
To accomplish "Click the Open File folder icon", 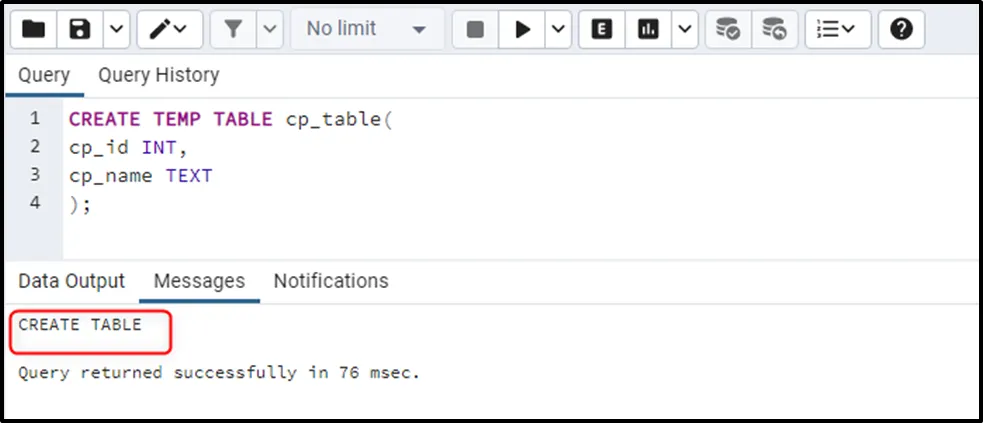I will (34, 30).
